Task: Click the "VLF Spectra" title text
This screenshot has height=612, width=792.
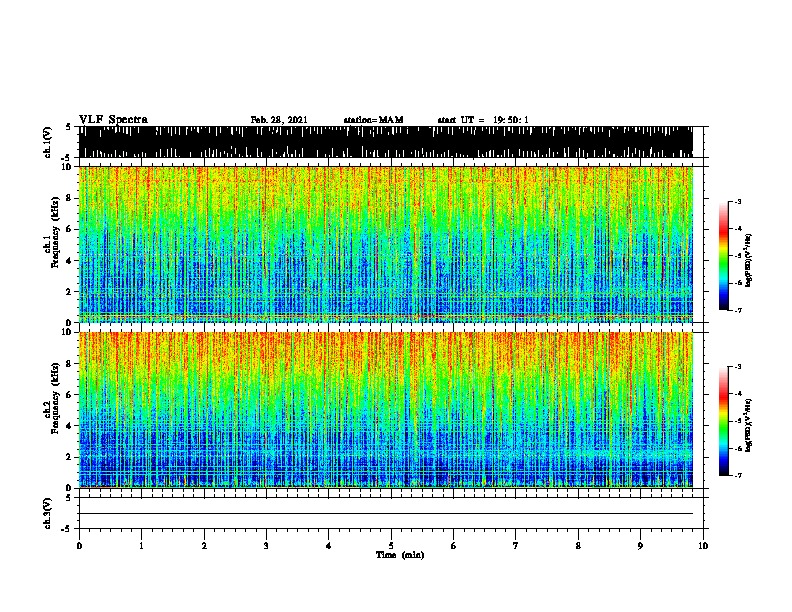Action: click(x=113, y=120)
